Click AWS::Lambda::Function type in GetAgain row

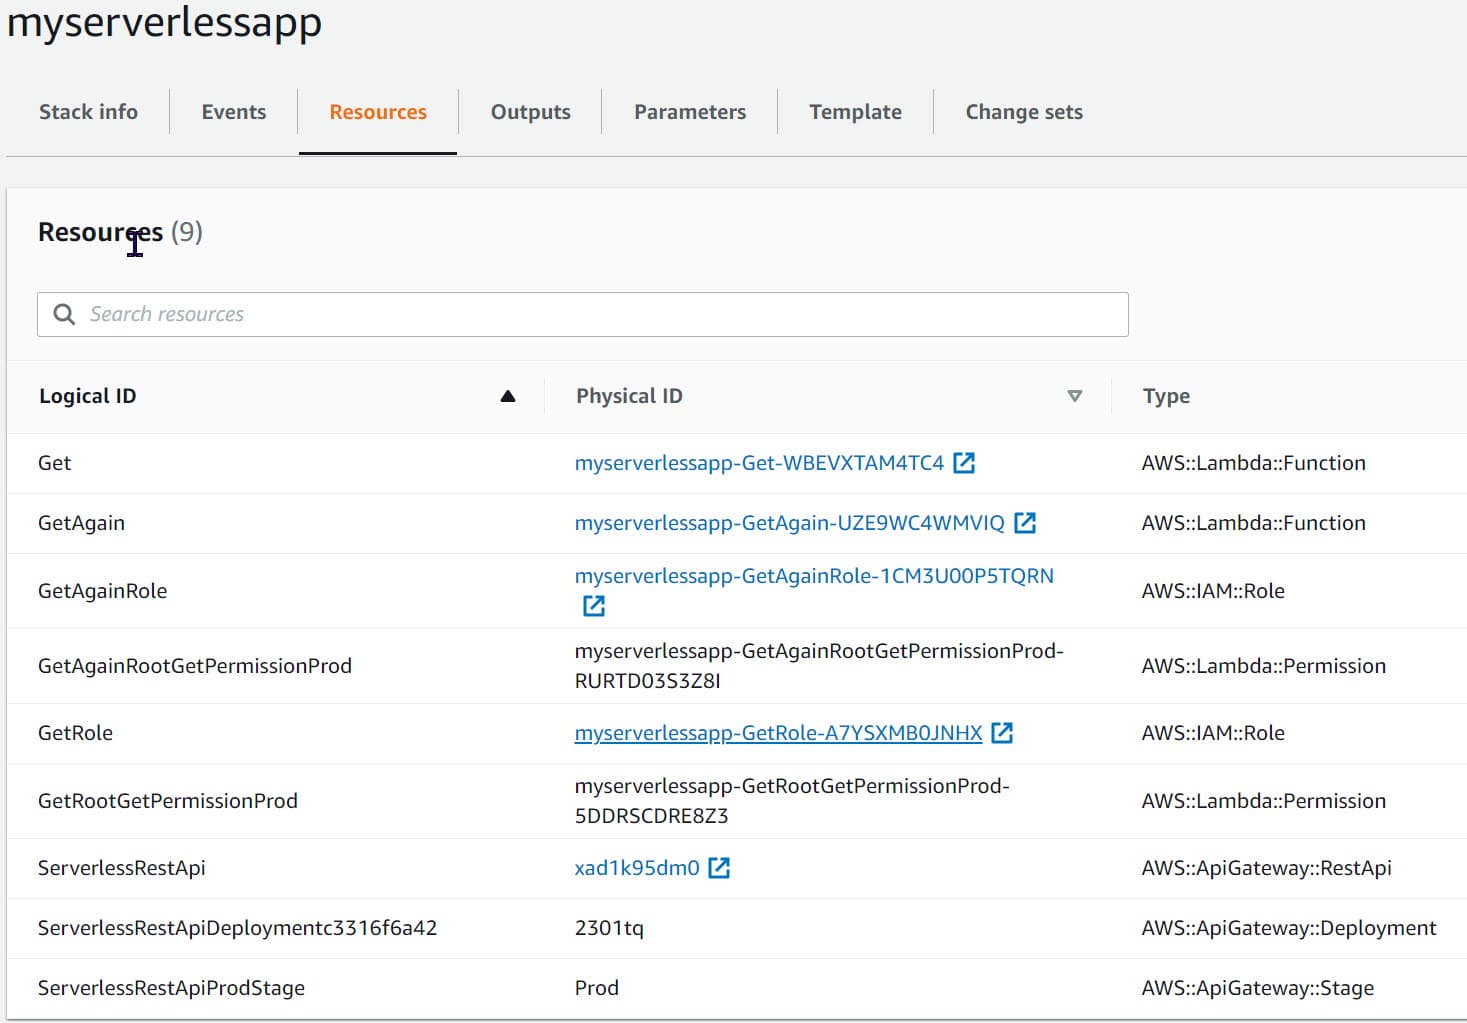[1253, 523]
